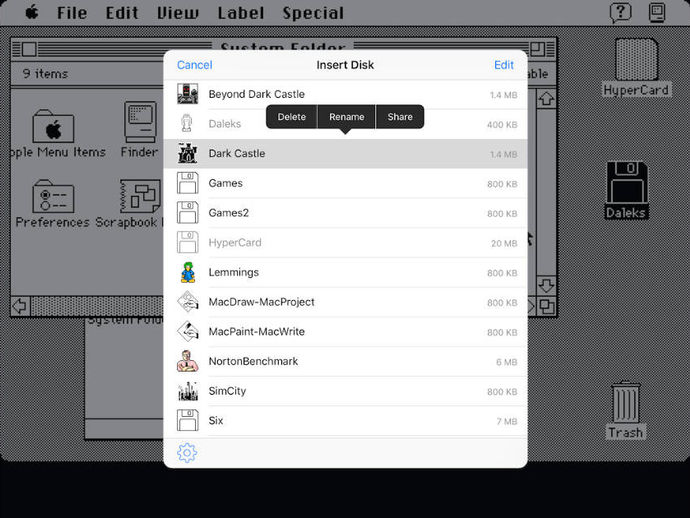This screenshot has width=690, height=518.
Task: Select the SimCity disk name
Action: 227,391
